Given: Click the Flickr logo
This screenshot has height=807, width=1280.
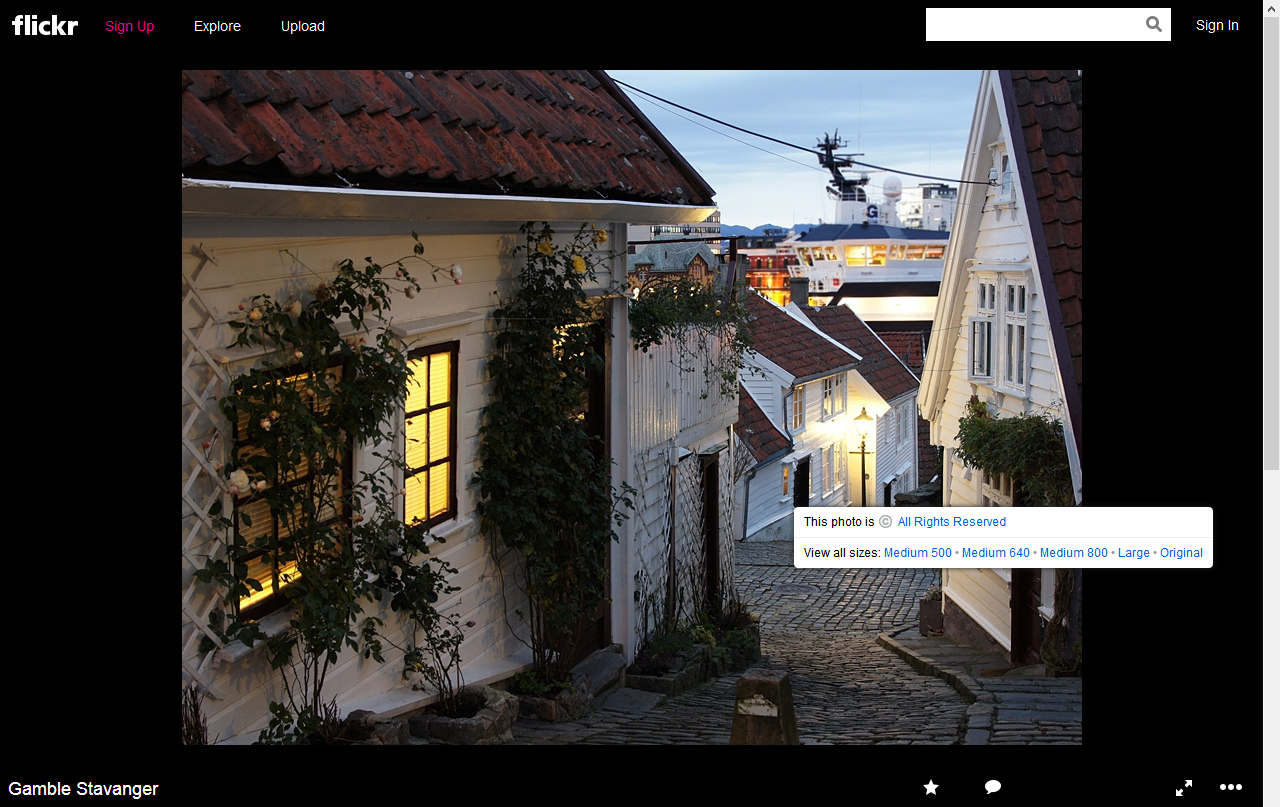Looking at the screenshot, I should (45, 26).
